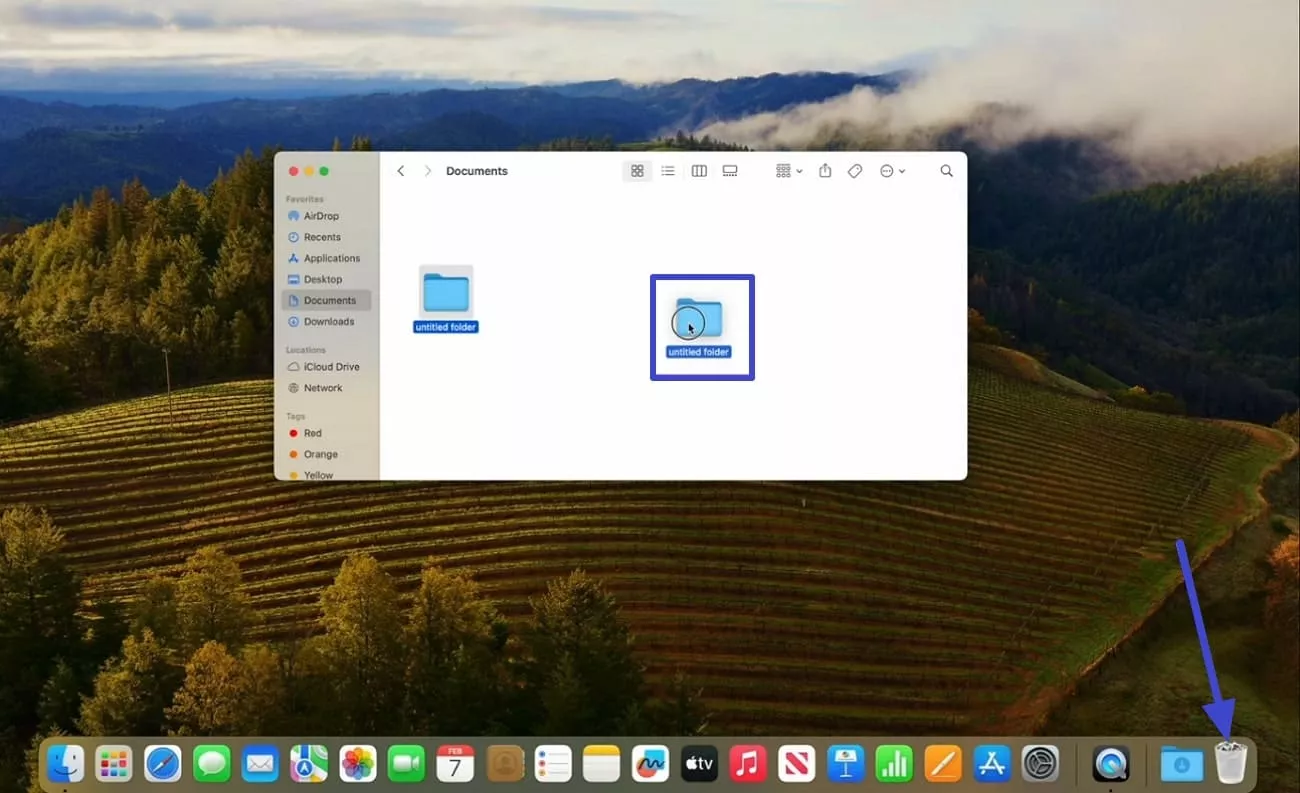Start a Finder search with the magnifier icon
The height and width of the screenshot is (793, 1300).
[946, 170]
